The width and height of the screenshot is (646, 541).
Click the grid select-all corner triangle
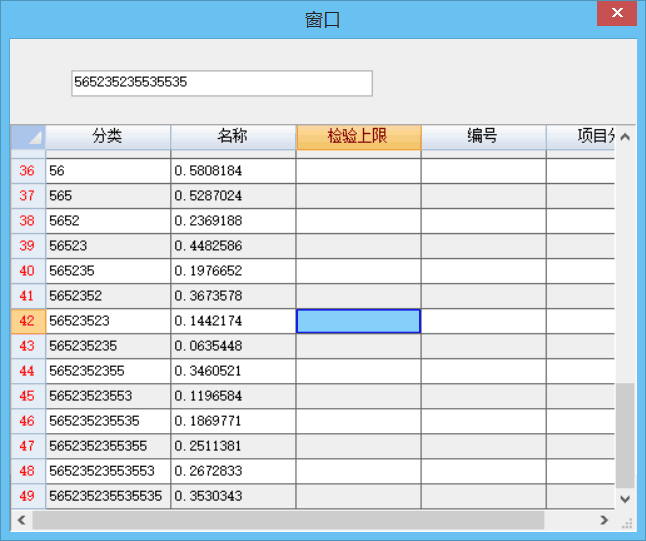29,137
